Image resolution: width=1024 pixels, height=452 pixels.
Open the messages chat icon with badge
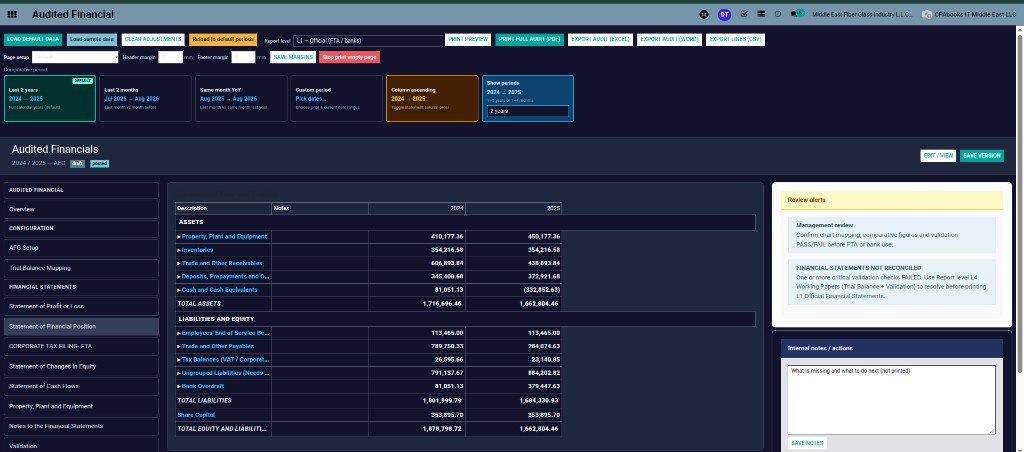click(796, 14)
